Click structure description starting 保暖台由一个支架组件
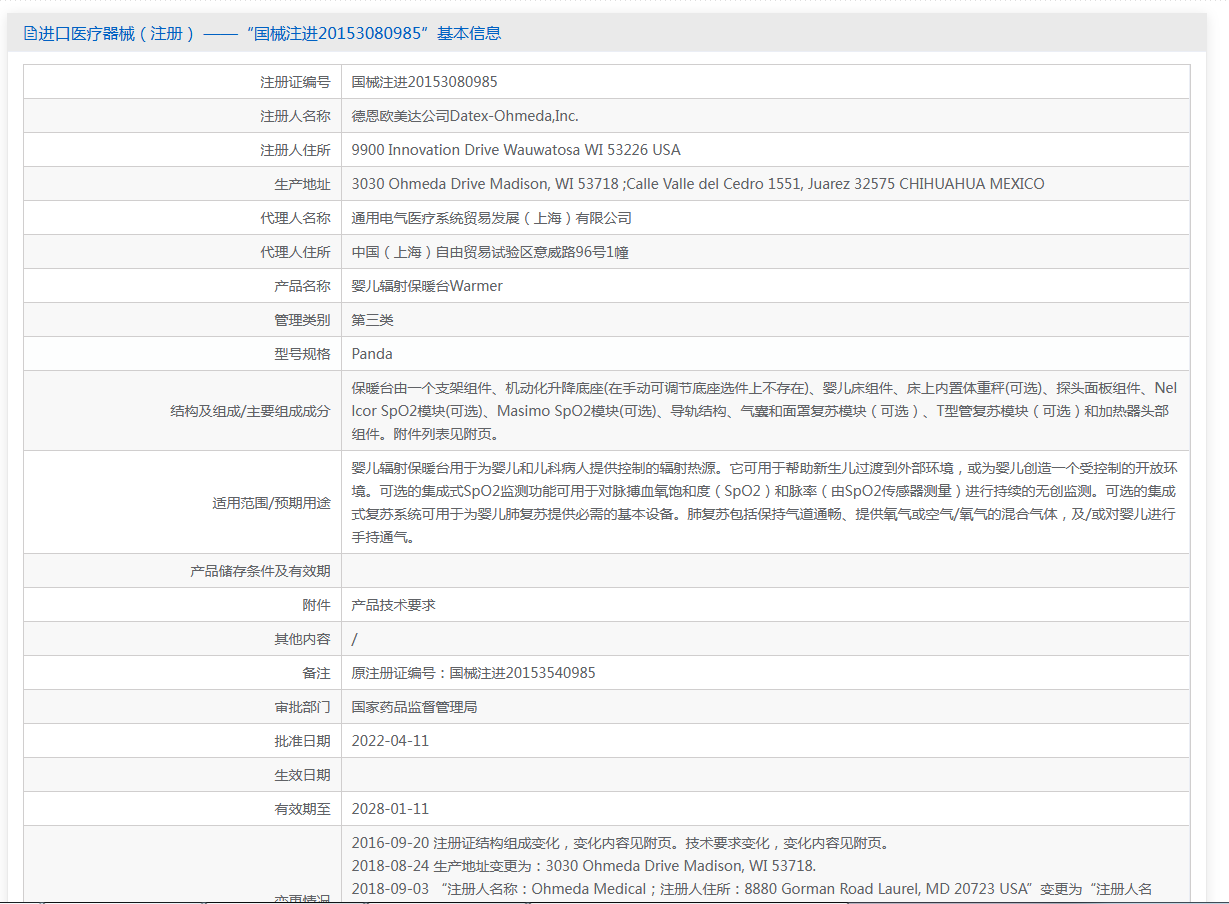 (765, 411)
